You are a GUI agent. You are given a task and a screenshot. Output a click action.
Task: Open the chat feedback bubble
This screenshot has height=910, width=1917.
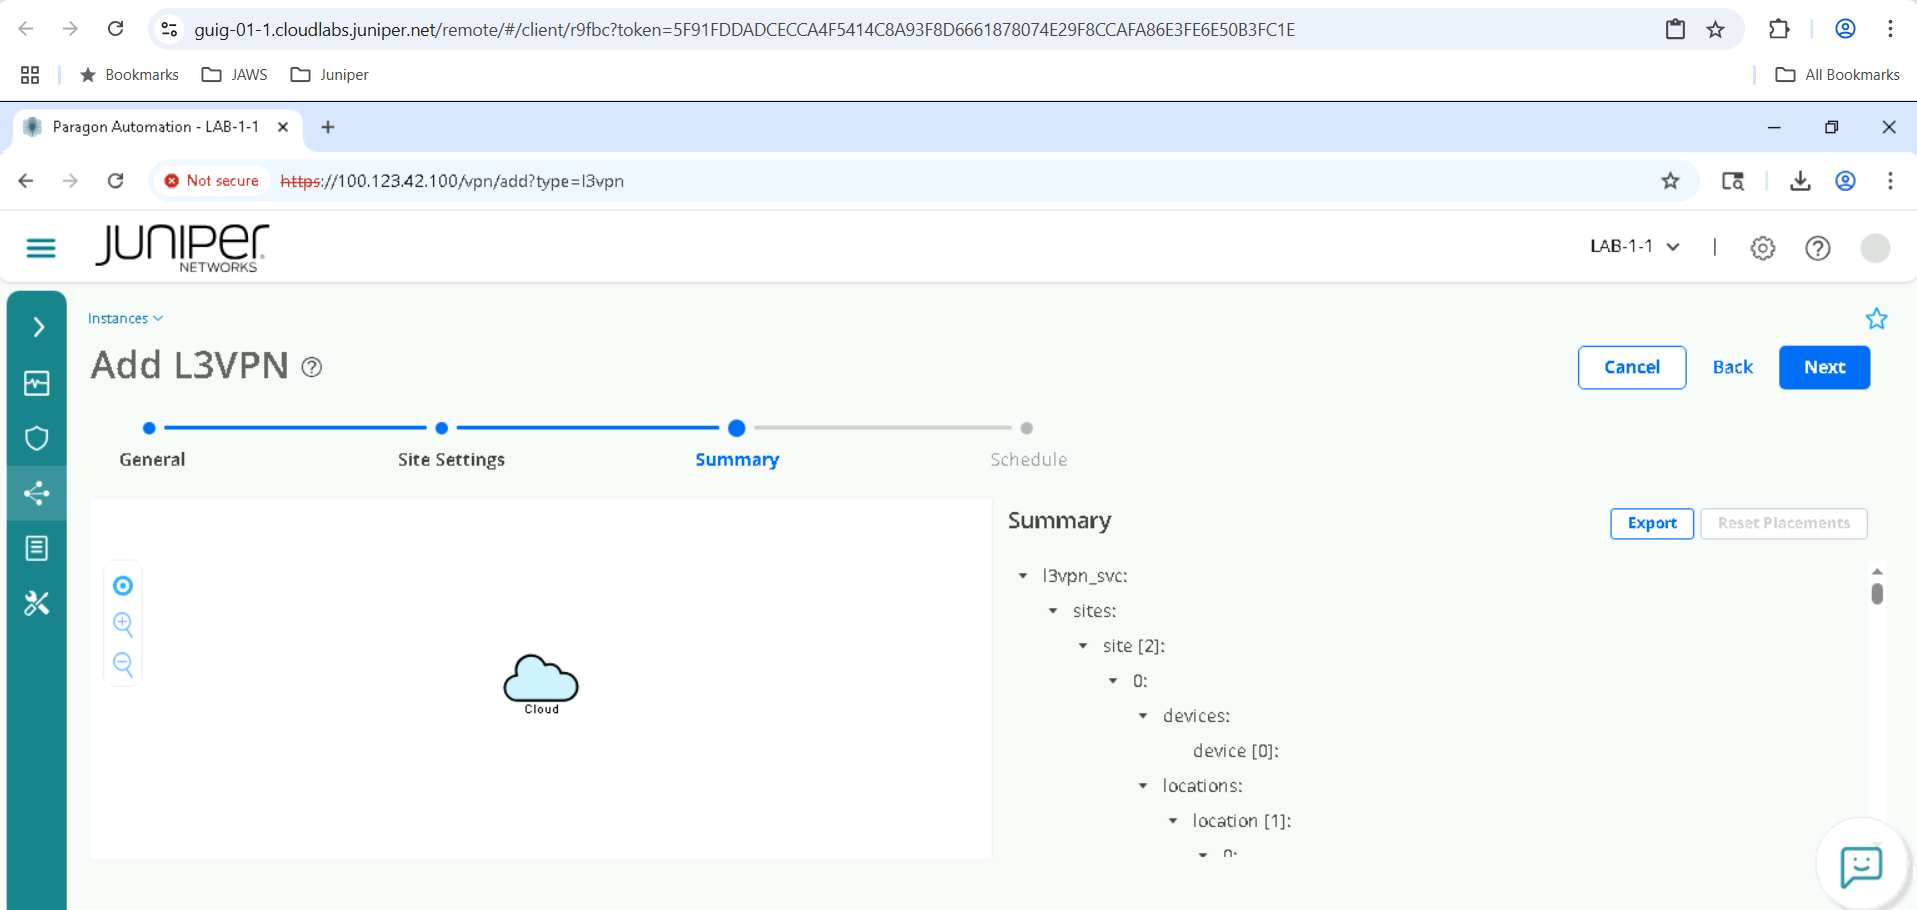click(1860, 866)
